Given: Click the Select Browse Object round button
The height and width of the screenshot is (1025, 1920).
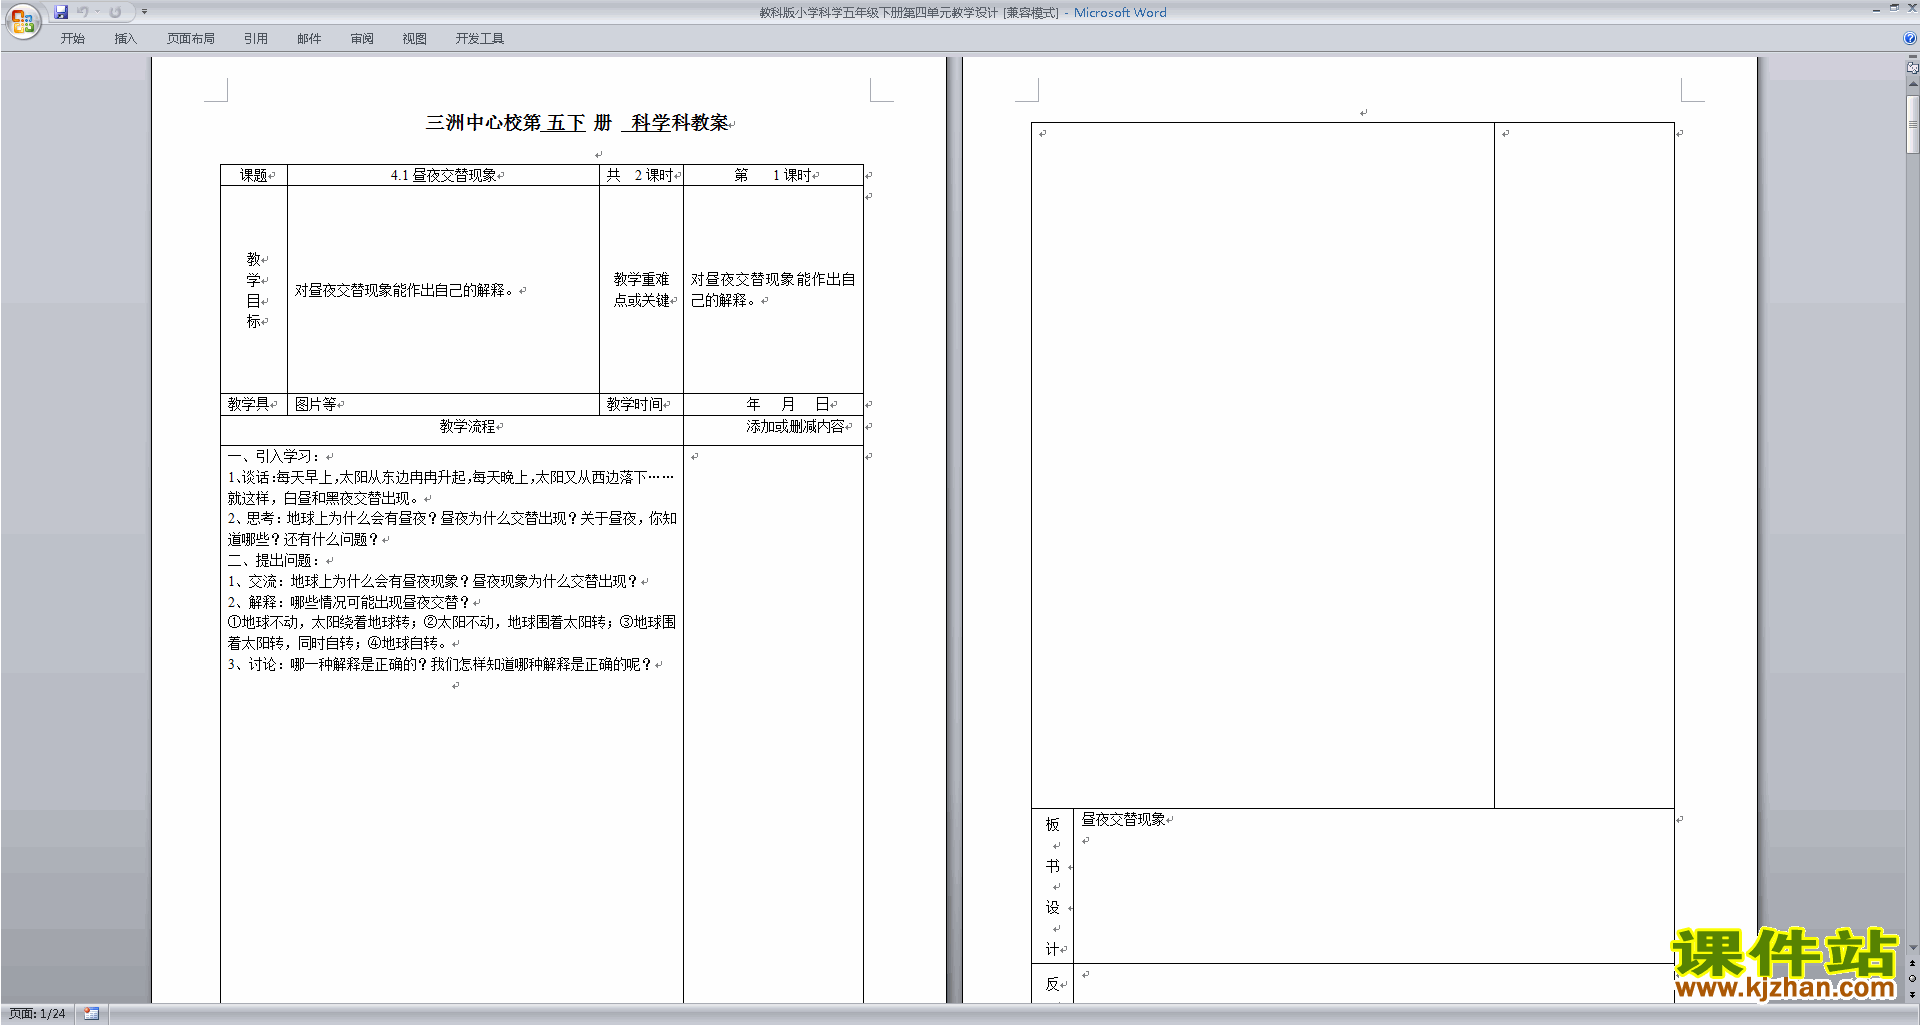Looking at the screenshot, I should [1912, 979].
